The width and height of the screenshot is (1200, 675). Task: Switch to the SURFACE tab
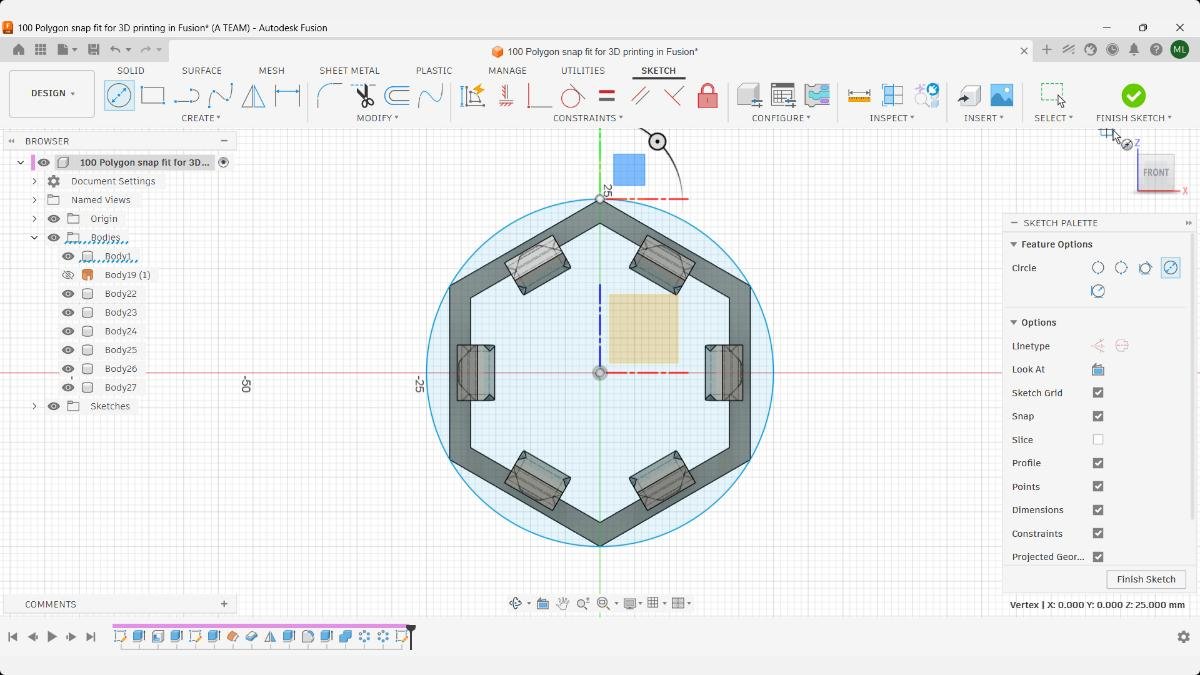point(202,71)
